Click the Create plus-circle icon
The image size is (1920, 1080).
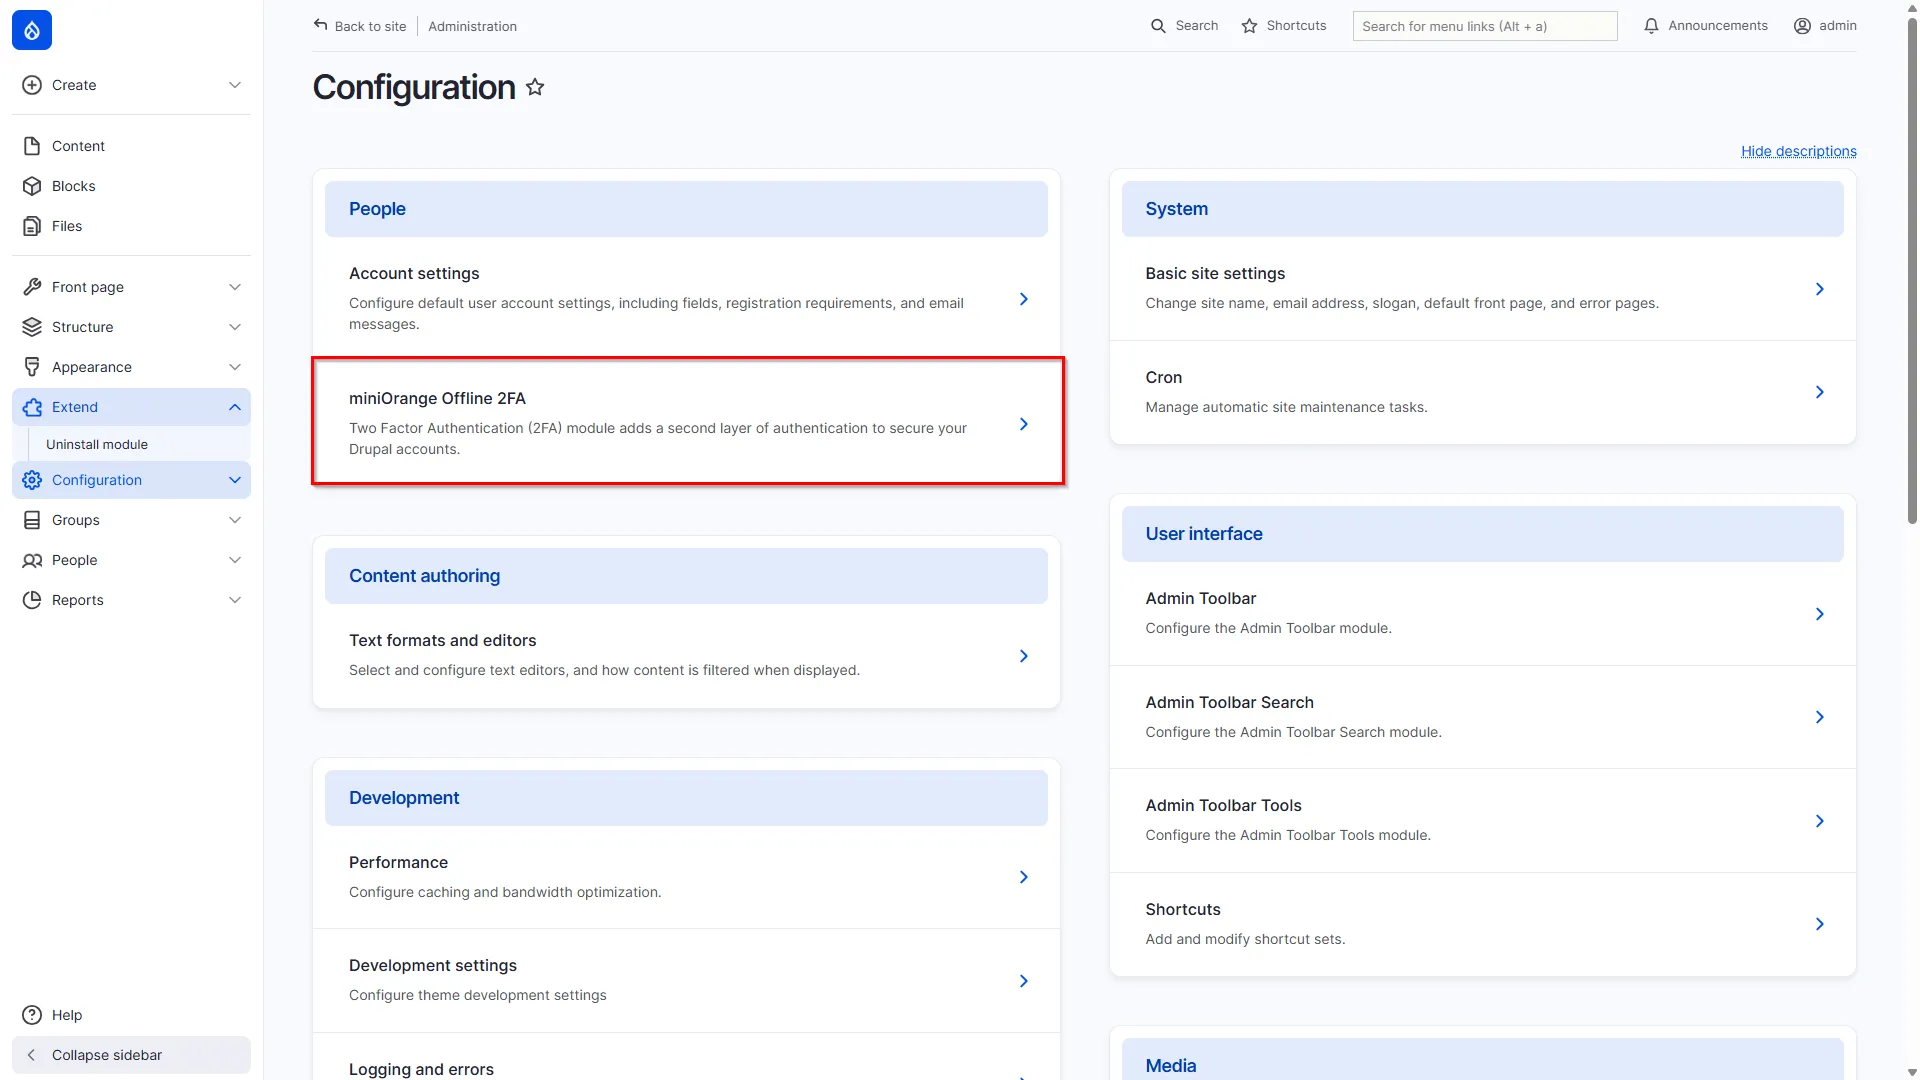pos(32,85)
